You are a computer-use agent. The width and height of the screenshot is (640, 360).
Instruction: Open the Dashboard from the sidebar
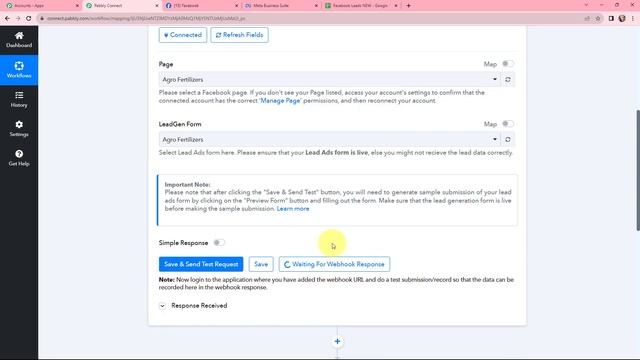point(19,40)
